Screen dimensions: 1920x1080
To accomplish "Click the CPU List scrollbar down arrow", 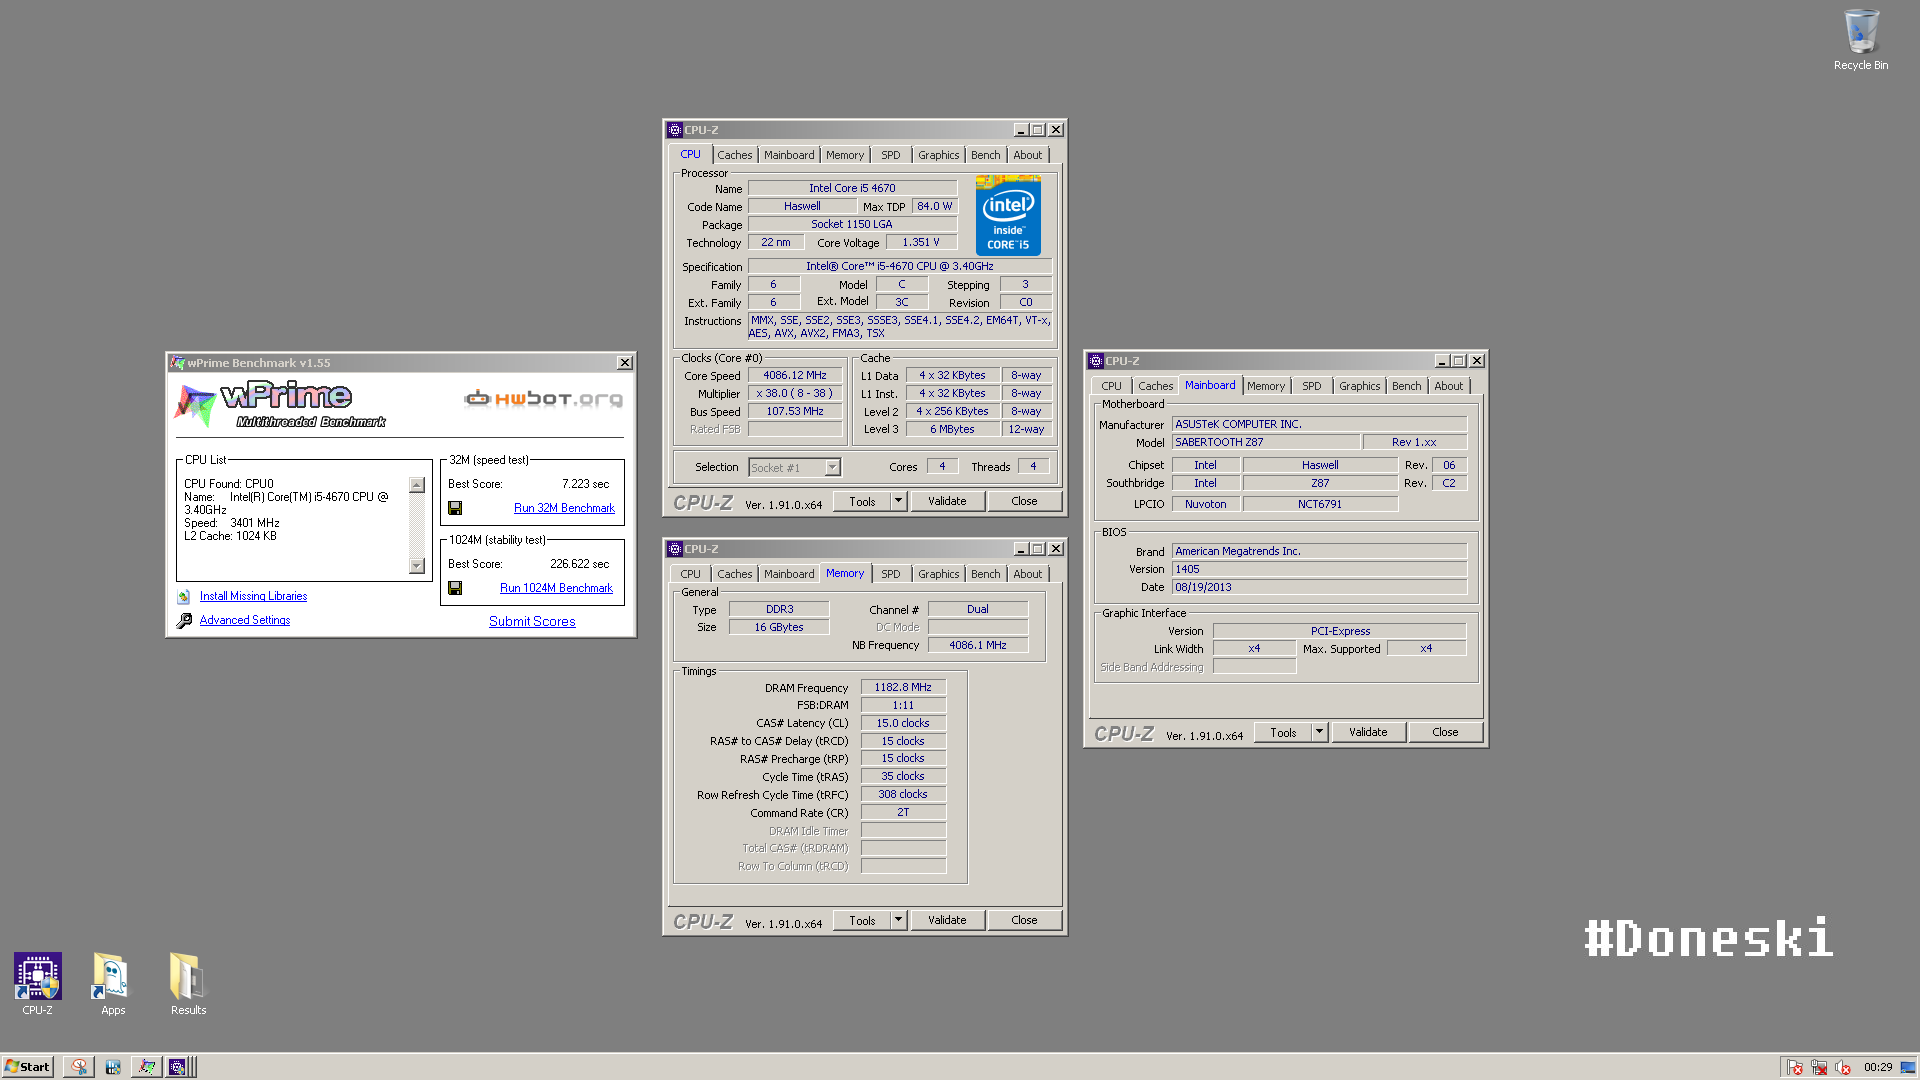I will click(x=417, y=566).
